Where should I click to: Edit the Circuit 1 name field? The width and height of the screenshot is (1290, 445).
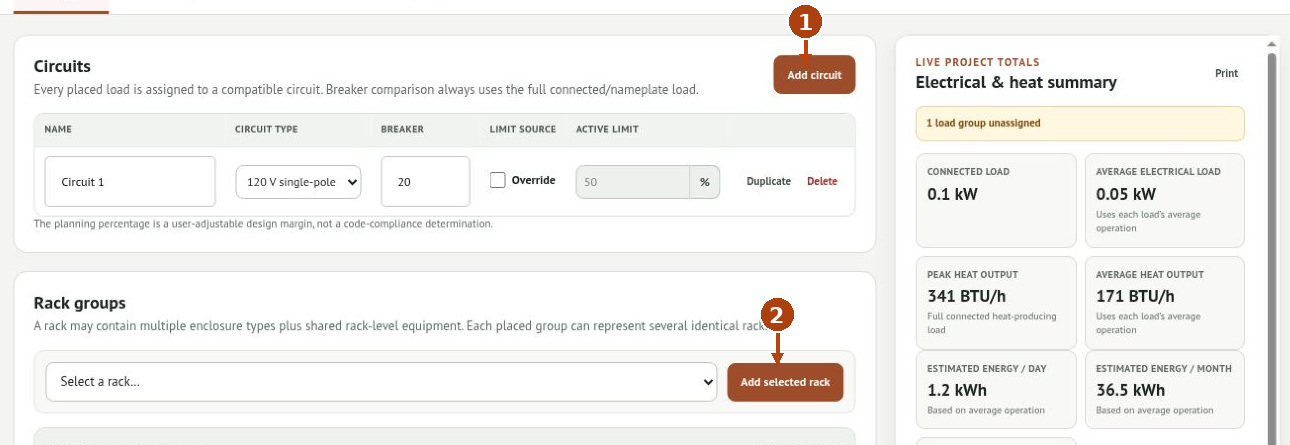[130, 182]
